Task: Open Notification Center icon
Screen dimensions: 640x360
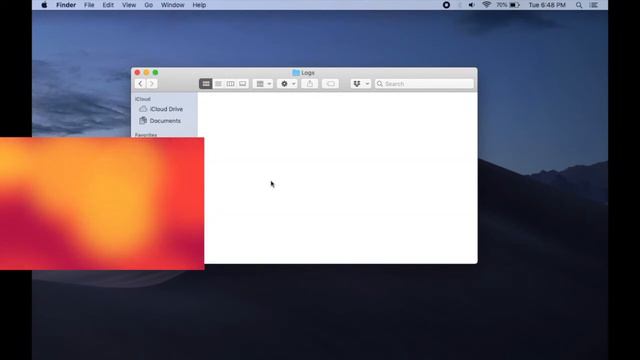Action: [x=594, y=5]
